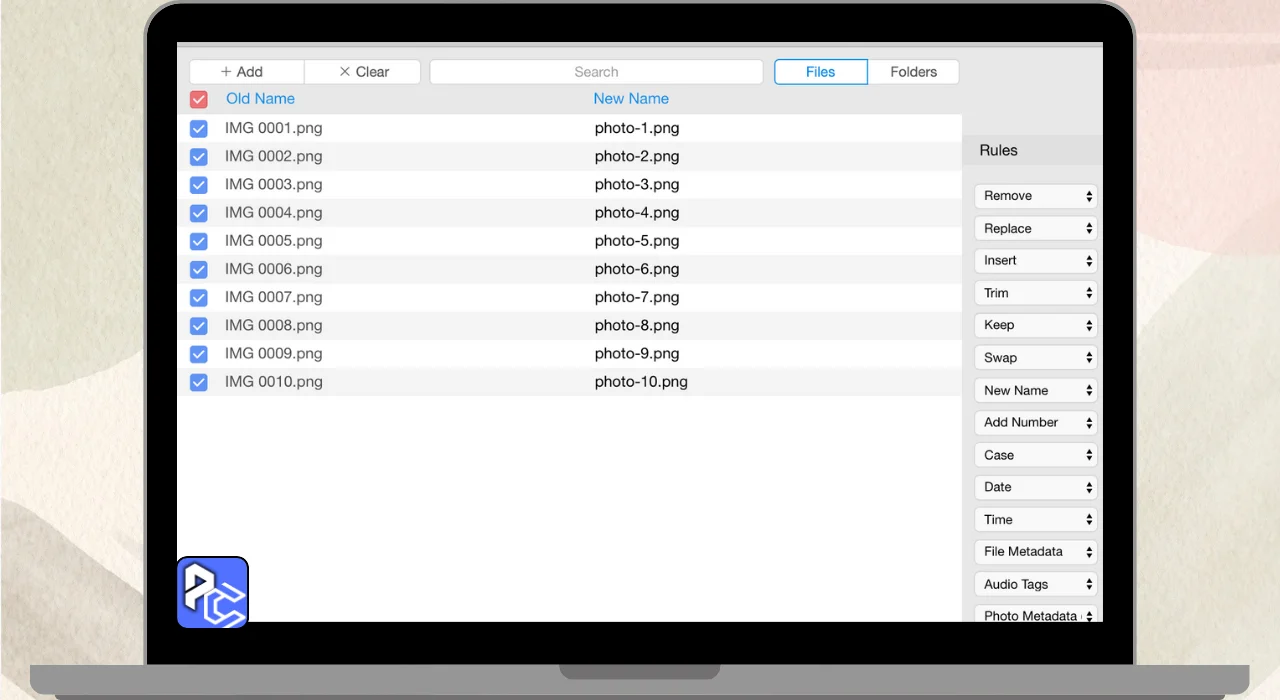Select the IMG 0003.png old name
The image size is (1280, 700).
(273, 184)
